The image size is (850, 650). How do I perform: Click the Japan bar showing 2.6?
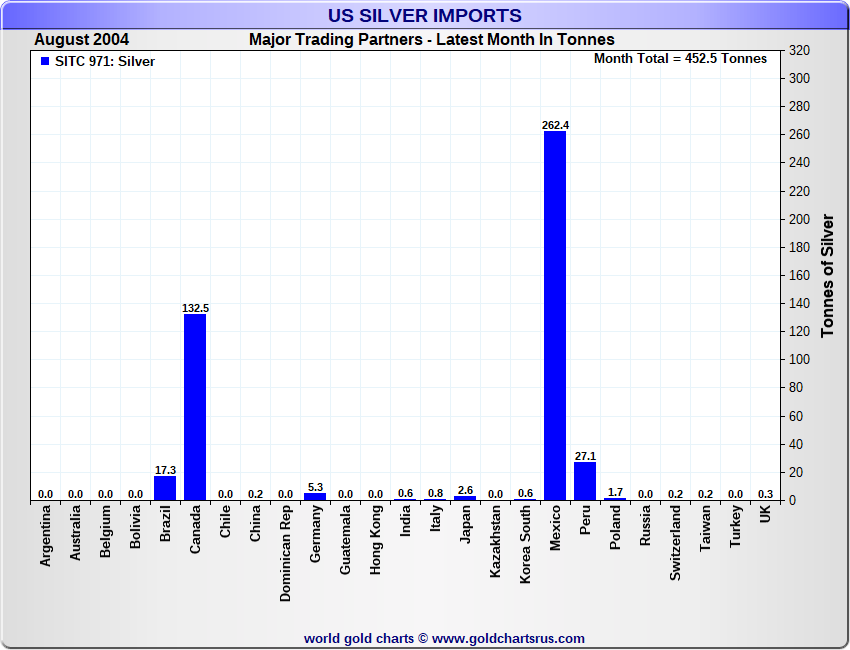(x=465, y=497)
